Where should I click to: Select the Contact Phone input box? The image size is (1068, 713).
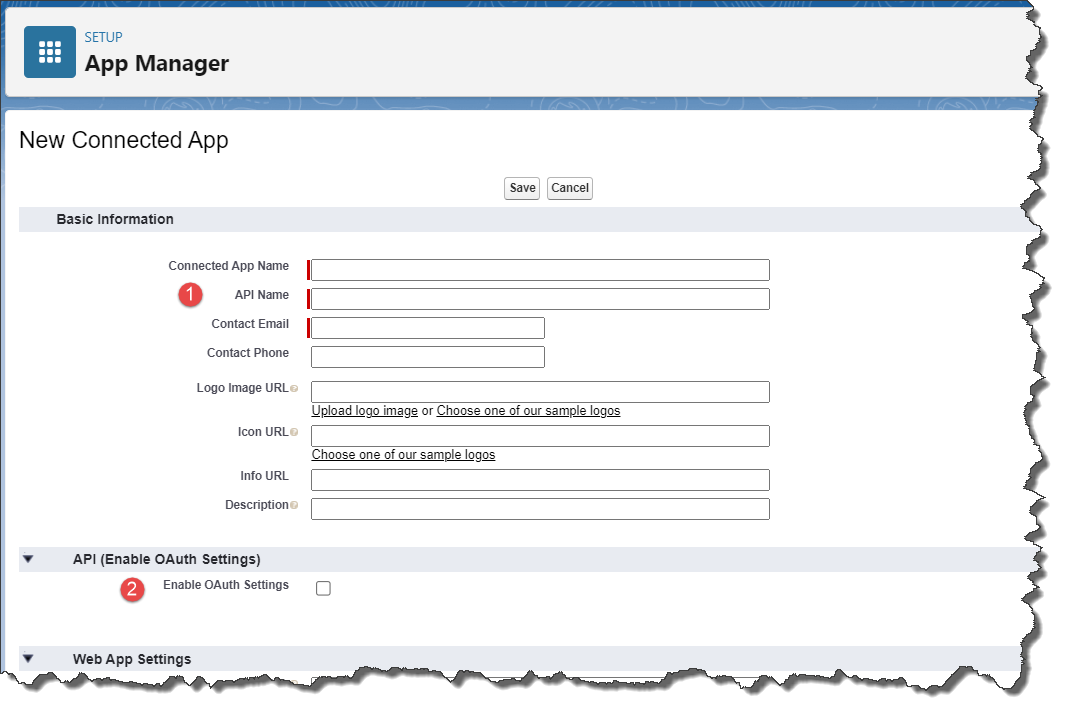pyautogui.click(x=428, y=357)
